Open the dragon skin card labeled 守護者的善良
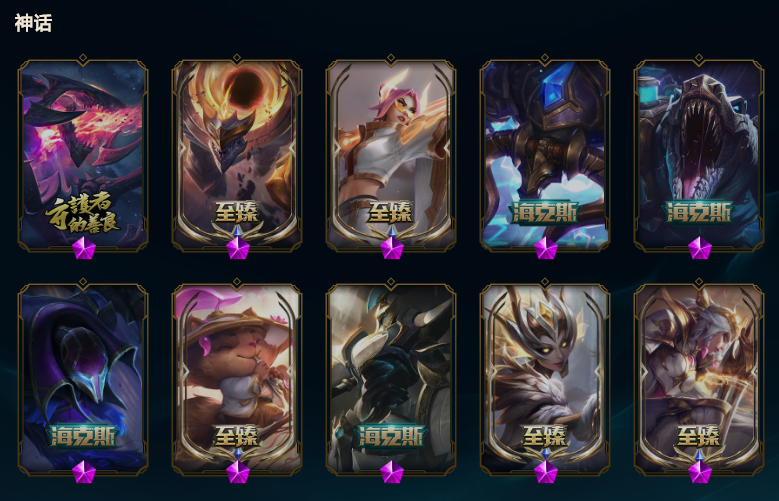 [x=83, y=155]
